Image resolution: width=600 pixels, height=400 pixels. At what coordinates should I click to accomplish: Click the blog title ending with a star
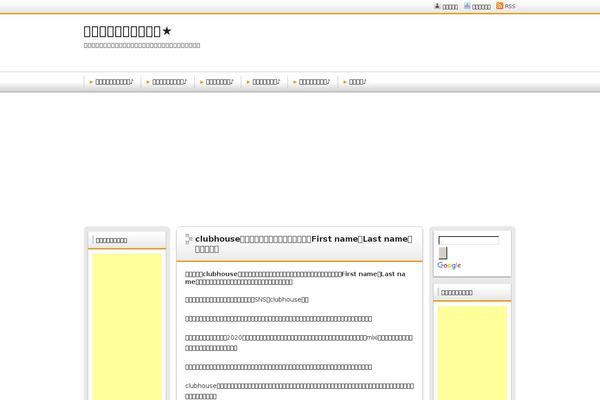click(x=127, y=31)
